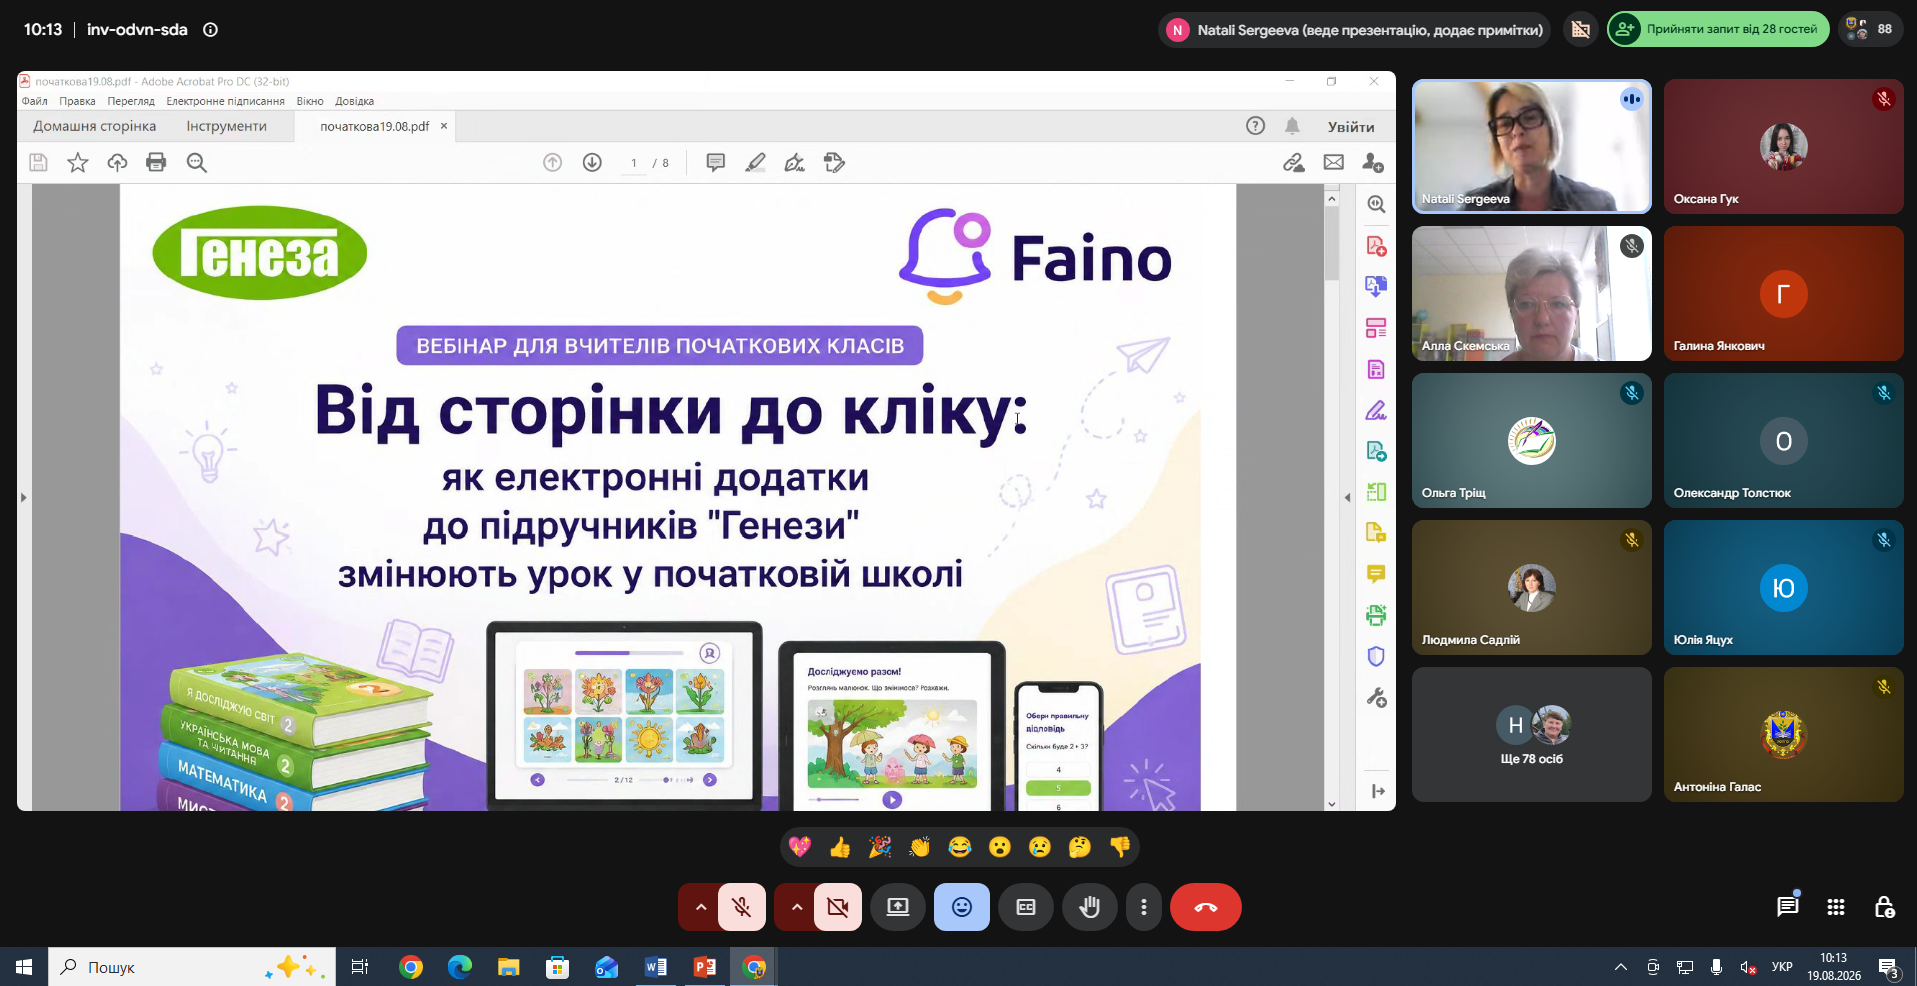Go to previous page arrow
Image resolution: width=1917 pixels, height=986 pixels.
tap(552, 162)
